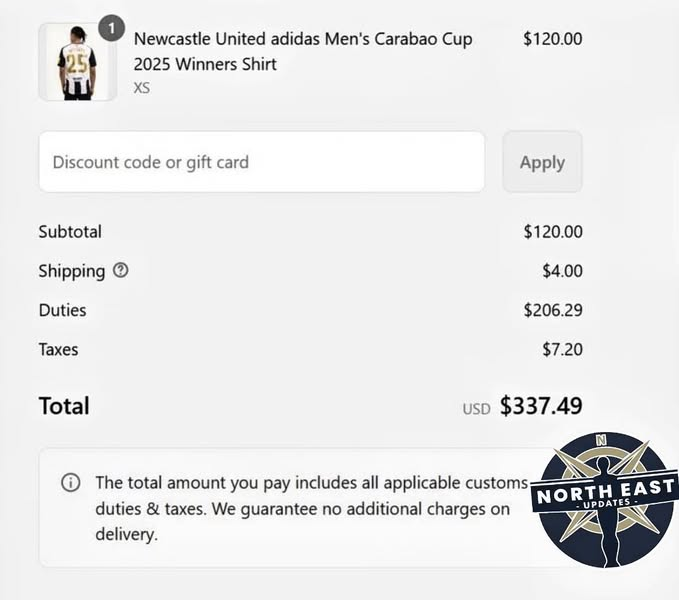Click the item price $120.00 beside the title

(x=553, y=39)
